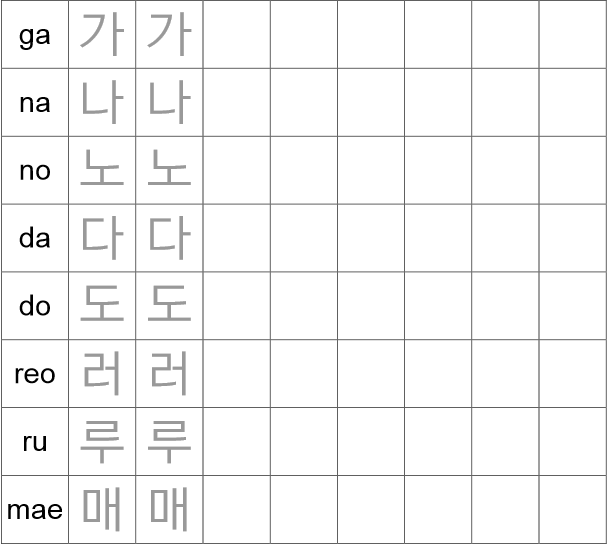
Task: Click the 'no' label cell
Action: (x=35, y=170)
